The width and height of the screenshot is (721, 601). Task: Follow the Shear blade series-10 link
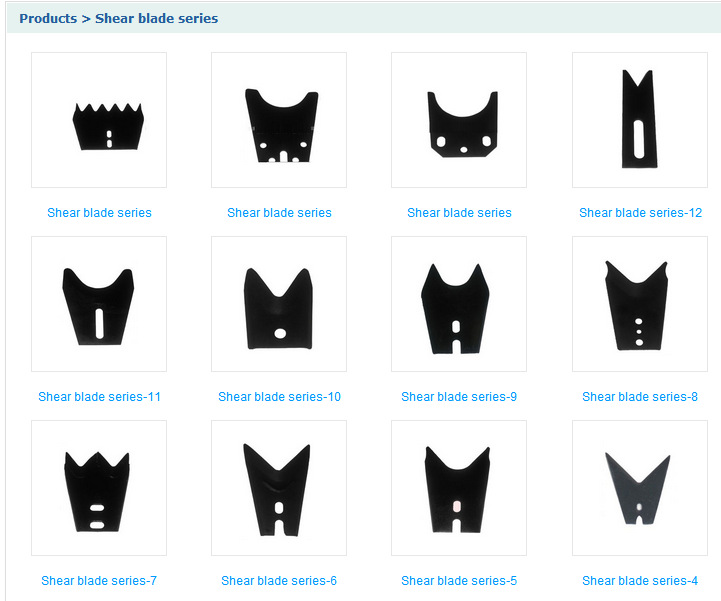tap(279, 396)
